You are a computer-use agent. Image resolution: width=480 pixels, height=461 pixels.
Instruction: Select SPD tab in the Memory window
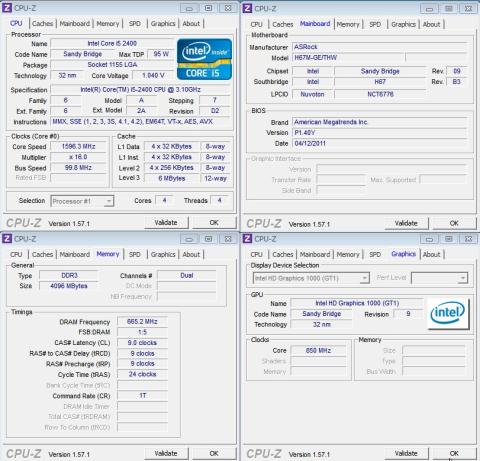135,254
